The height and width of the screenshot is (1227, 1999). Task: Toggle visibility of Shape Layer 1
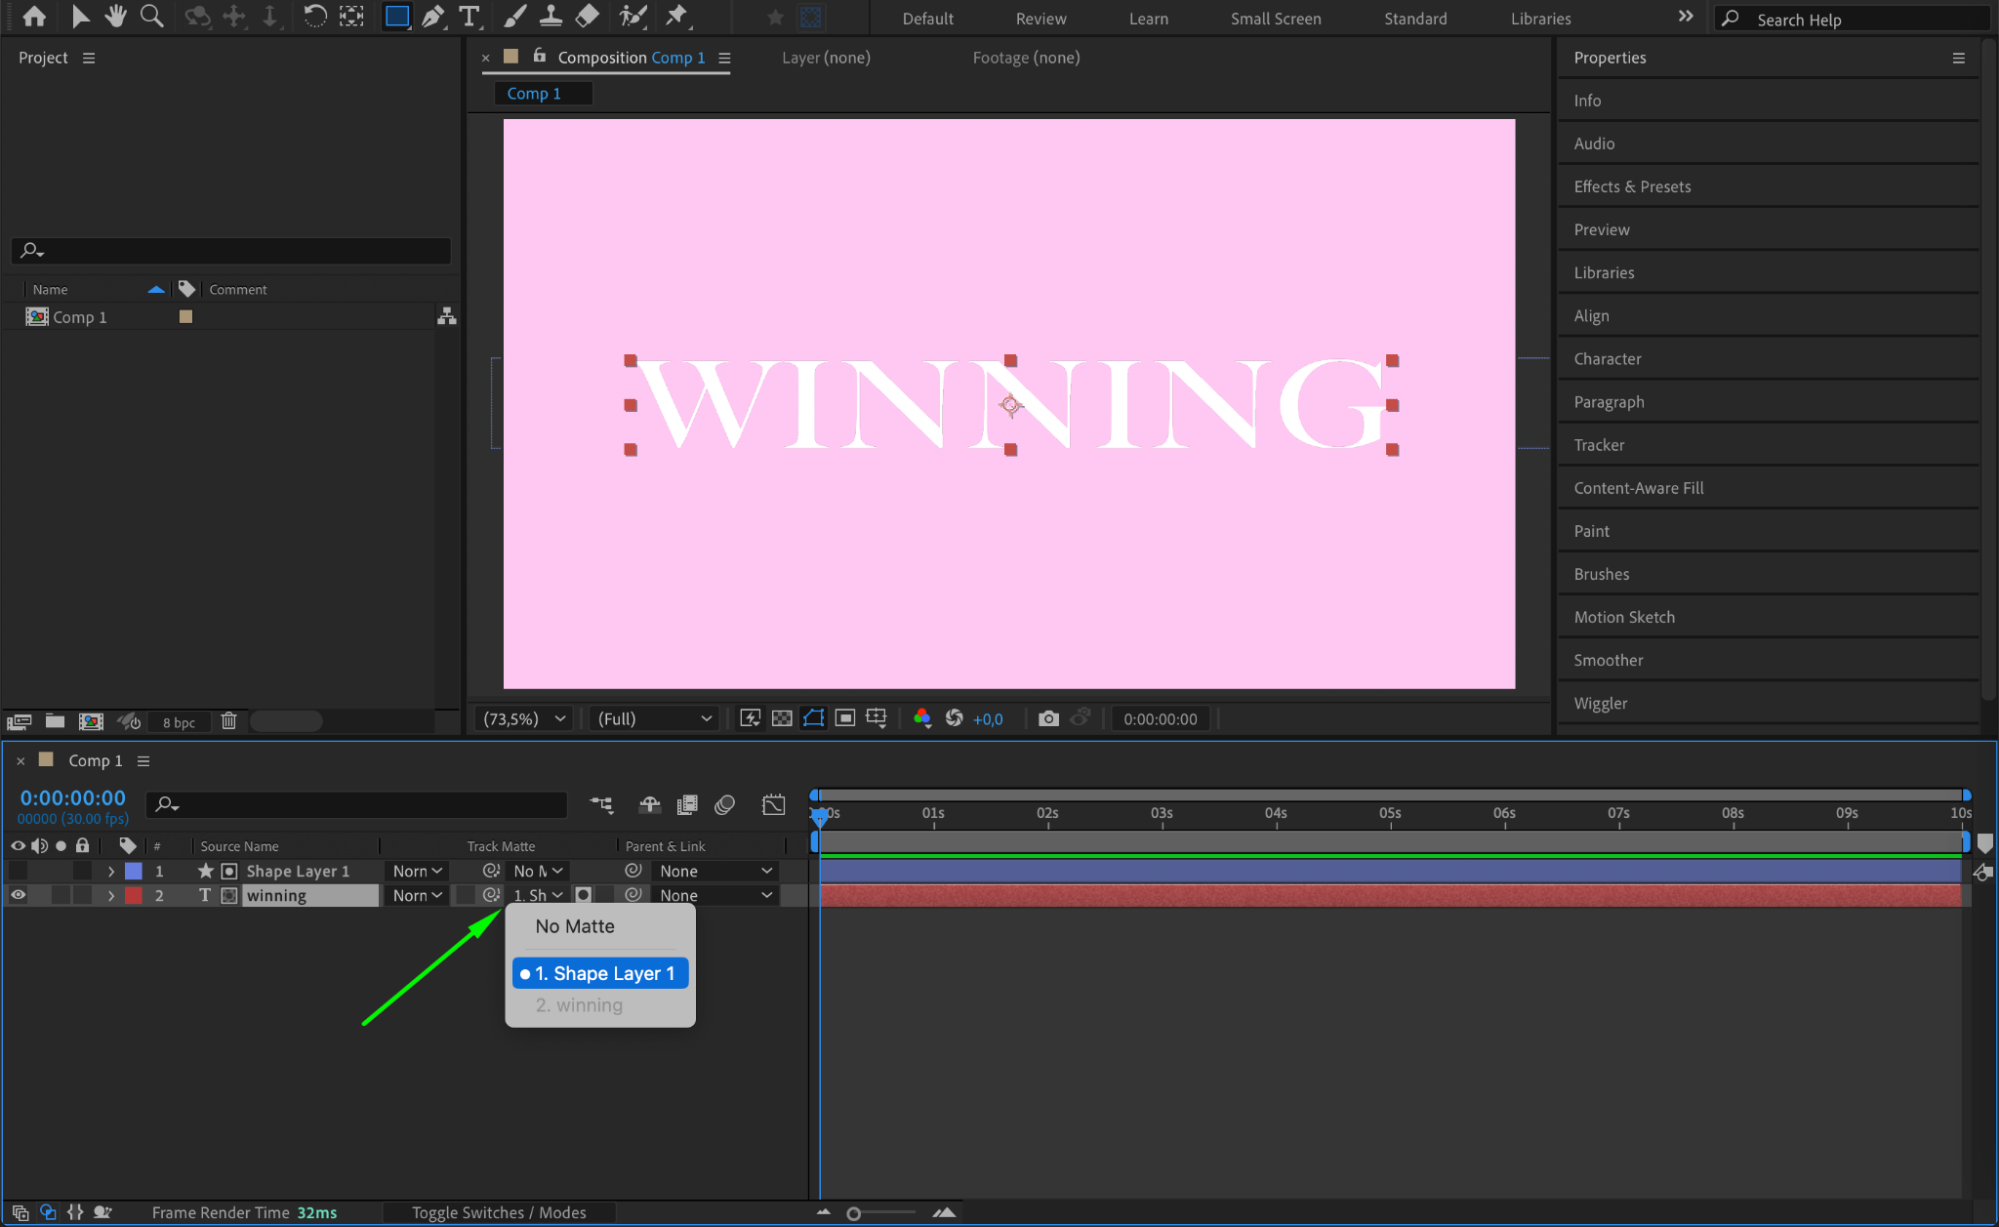(18, 871)
